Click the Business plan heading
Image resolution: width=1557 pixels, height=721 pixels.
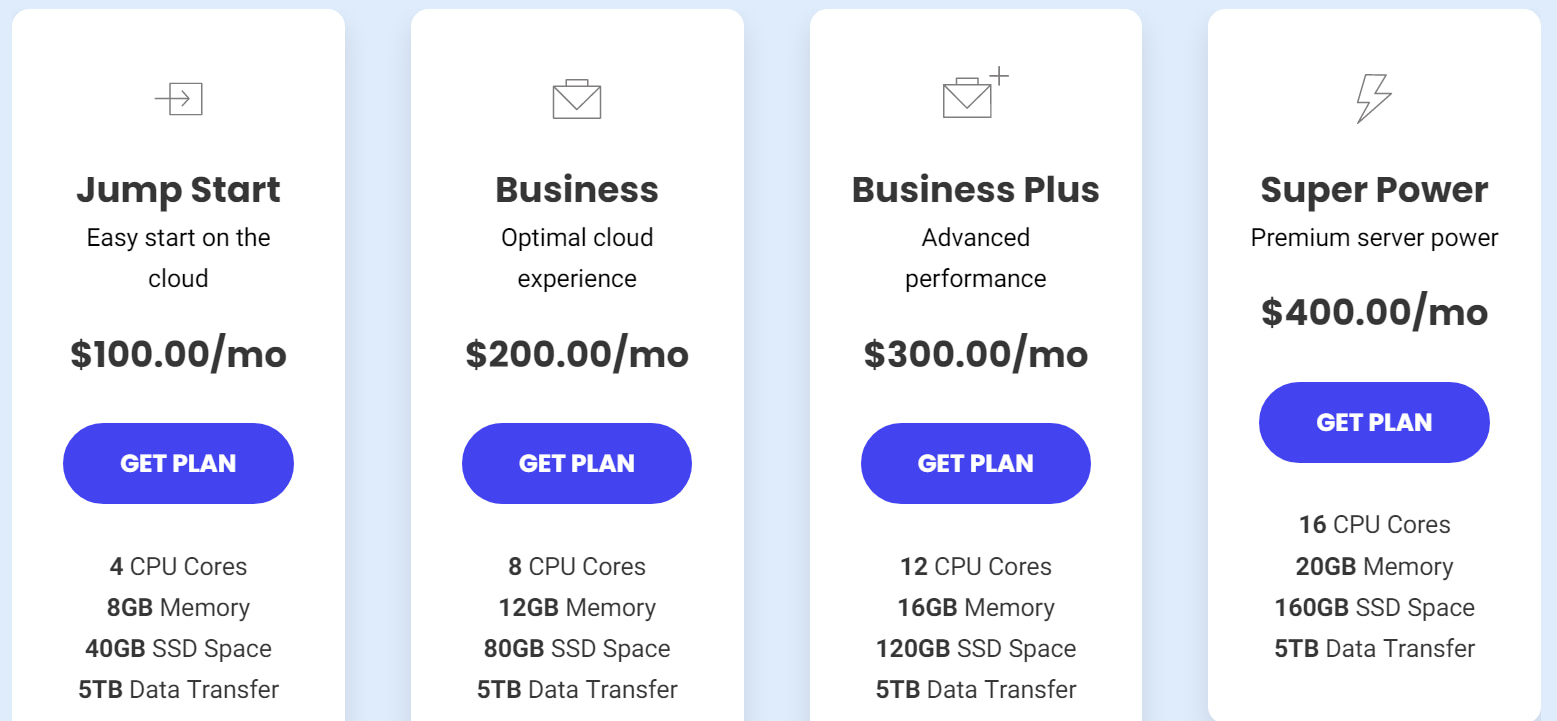tap(577, 190)
